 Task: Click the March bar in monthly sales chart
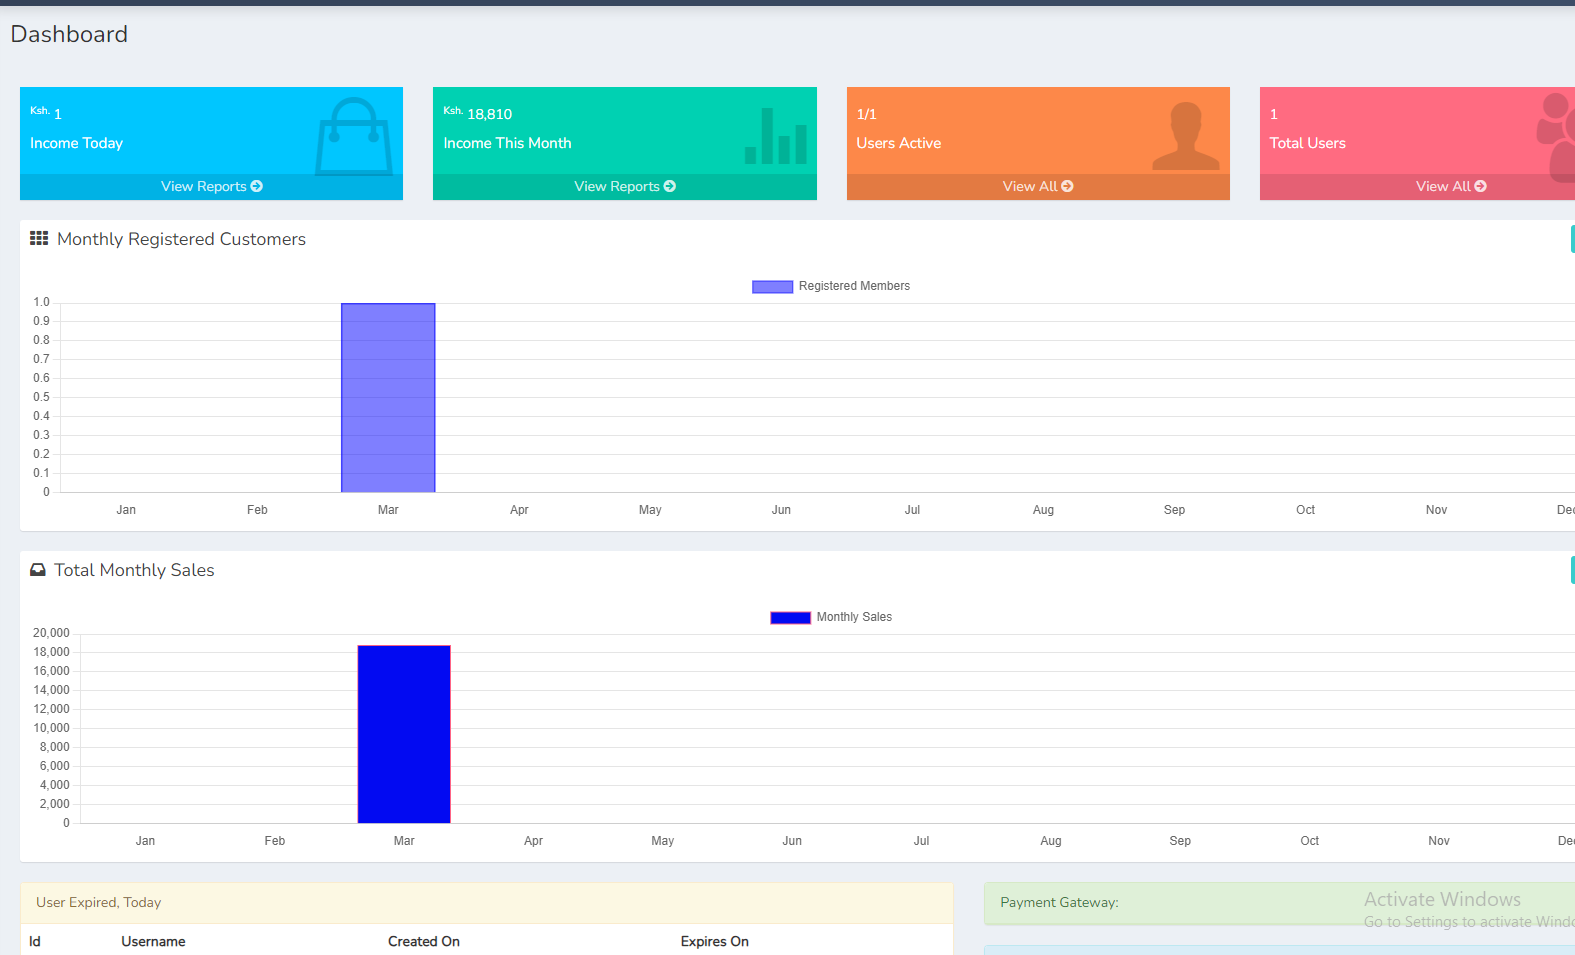point(404,734)
